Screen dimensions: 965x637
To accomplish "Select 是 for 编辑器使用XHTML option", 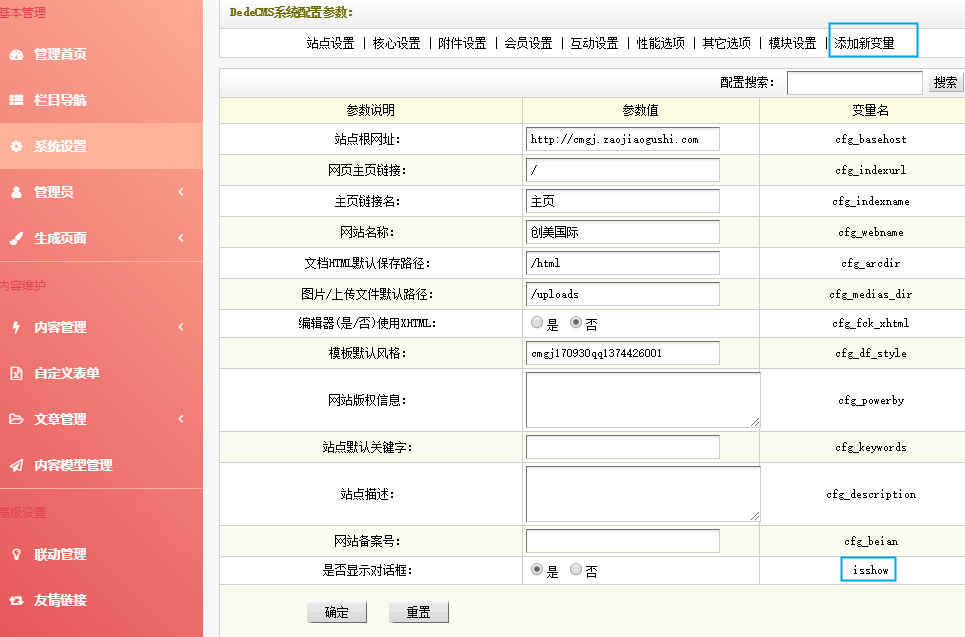I will point(537,323).
